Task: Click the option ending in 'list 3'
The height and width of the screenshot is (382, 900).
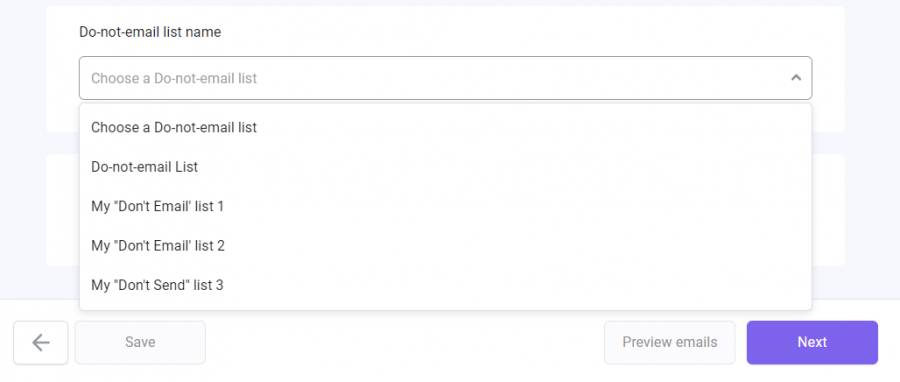Action: point(445,285)
